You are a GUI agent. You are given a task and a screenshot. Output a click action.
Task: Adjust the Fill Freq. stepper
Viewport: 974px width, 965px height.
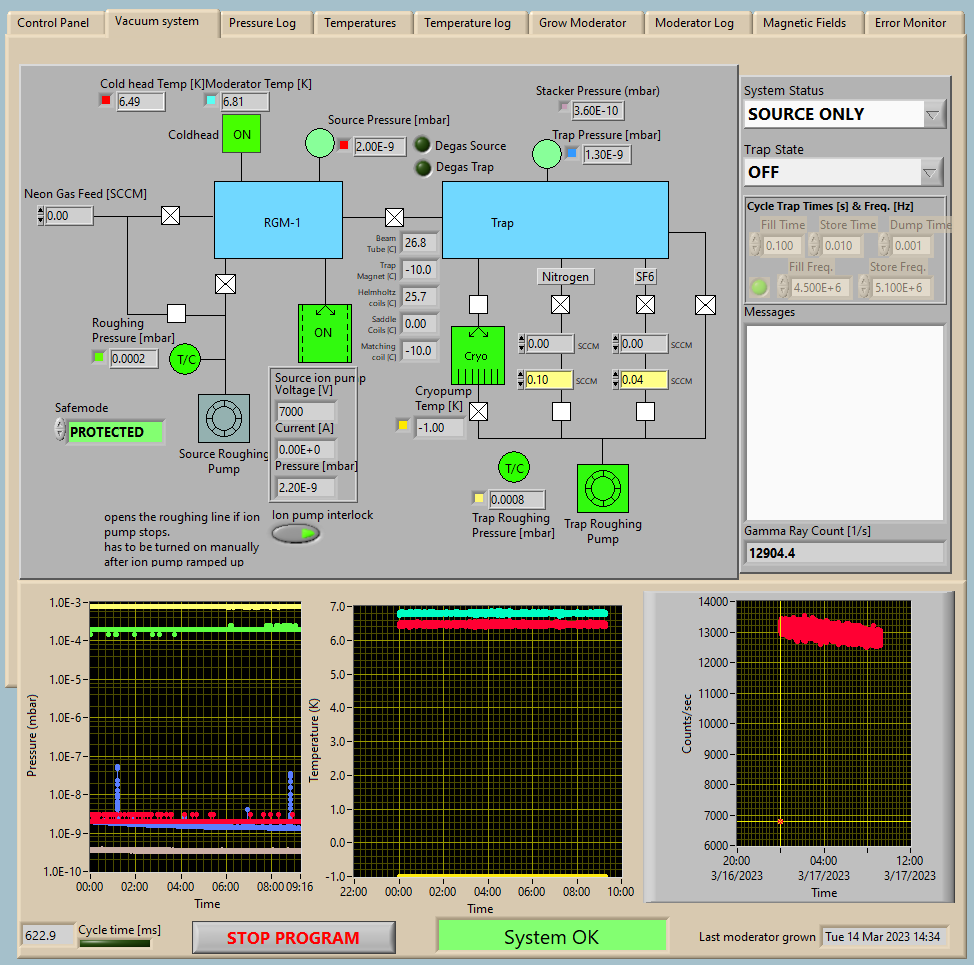point(783,287)
